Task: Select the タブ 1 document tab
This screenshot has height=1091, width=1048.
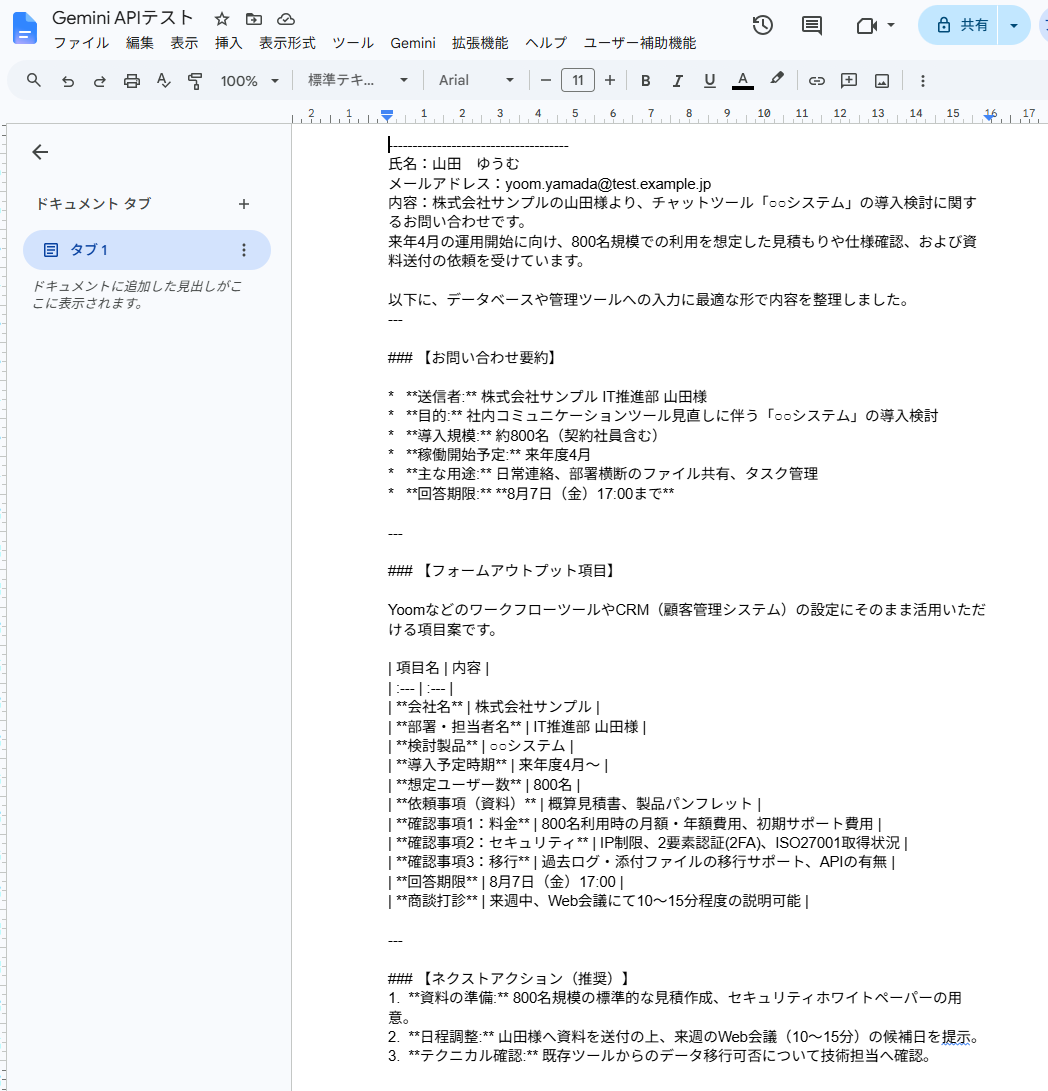Action: pyautogui.click(x=147, y=250)
